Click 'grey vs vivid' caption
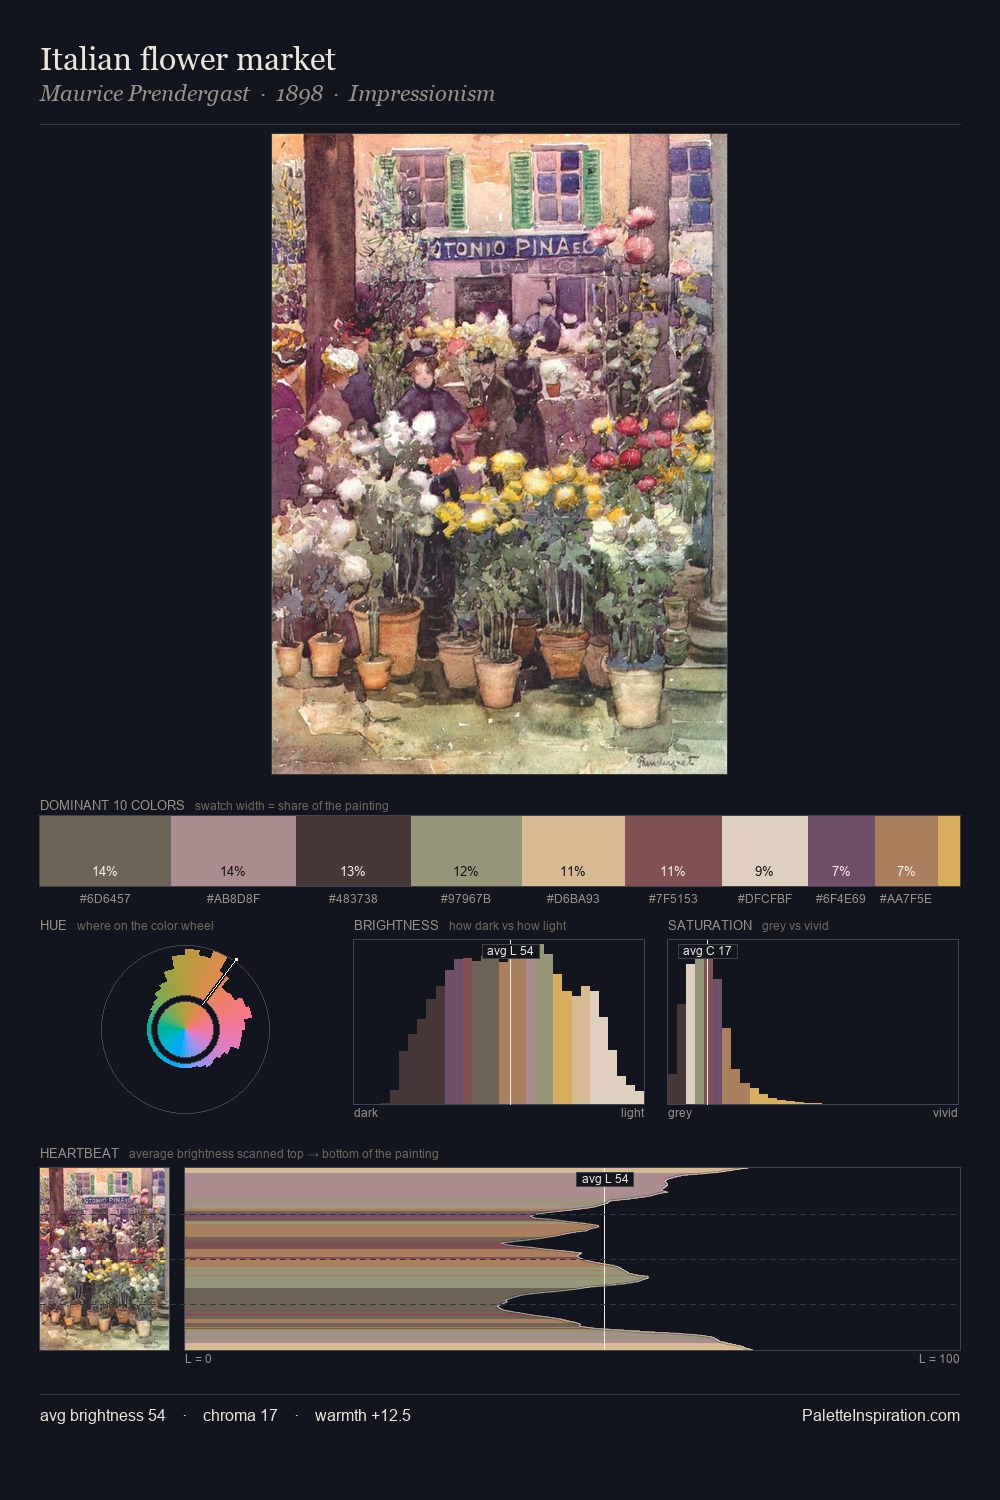The height and width of the screenshot is (1500, 1000). (x=795, y=926)
